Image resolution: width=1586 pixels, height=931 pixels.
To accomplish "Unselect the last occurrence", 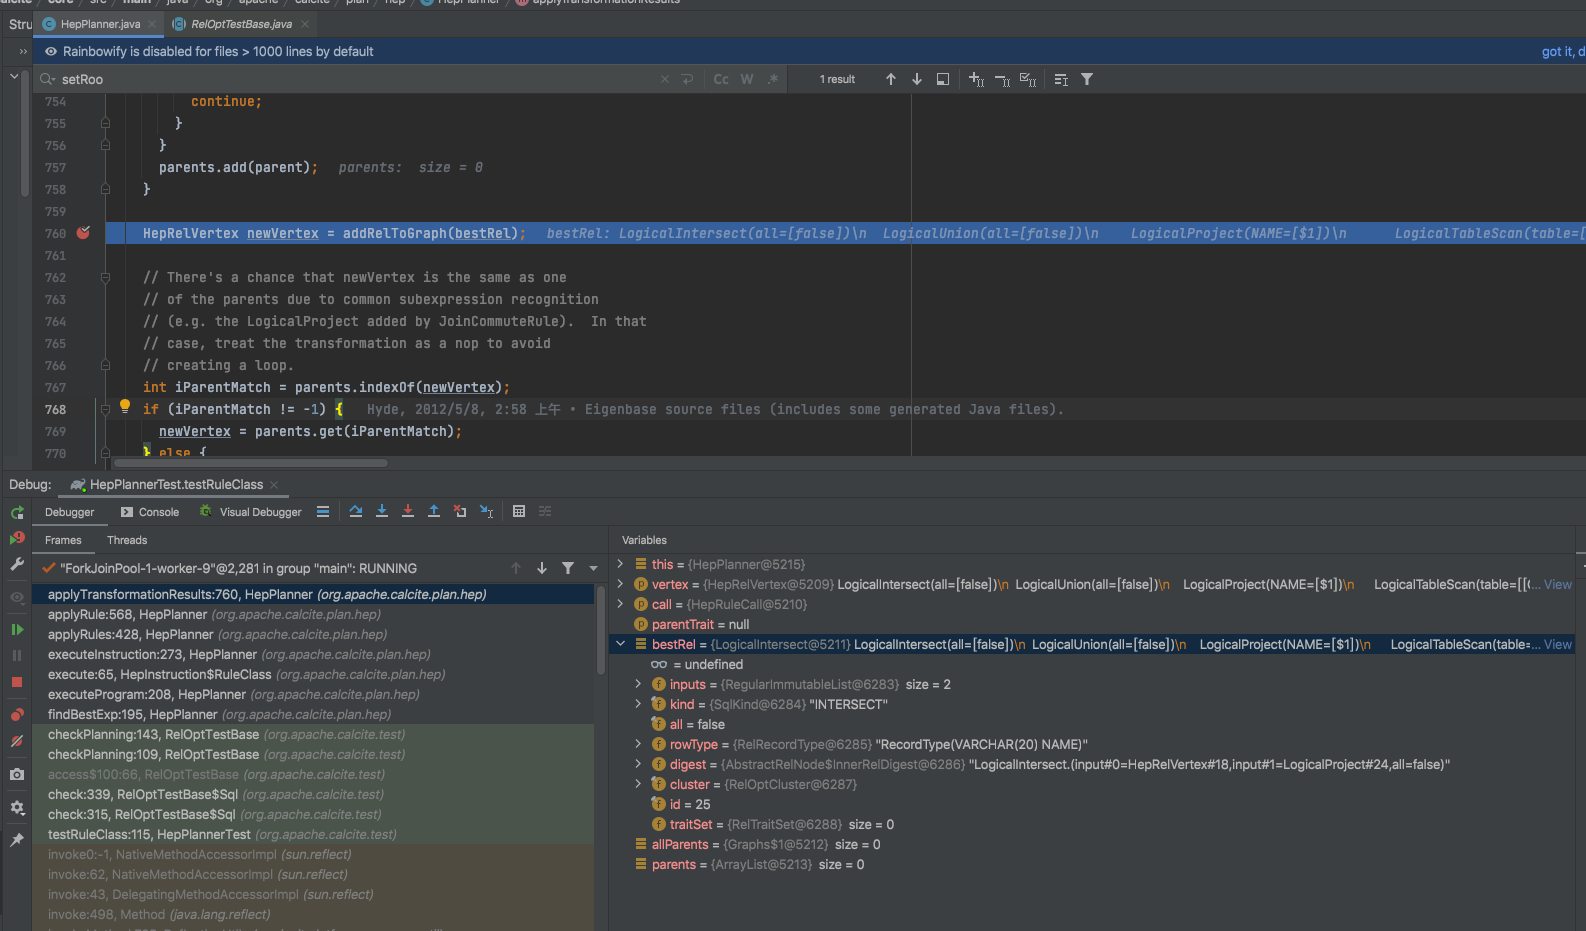I will tap(1002, 79).
